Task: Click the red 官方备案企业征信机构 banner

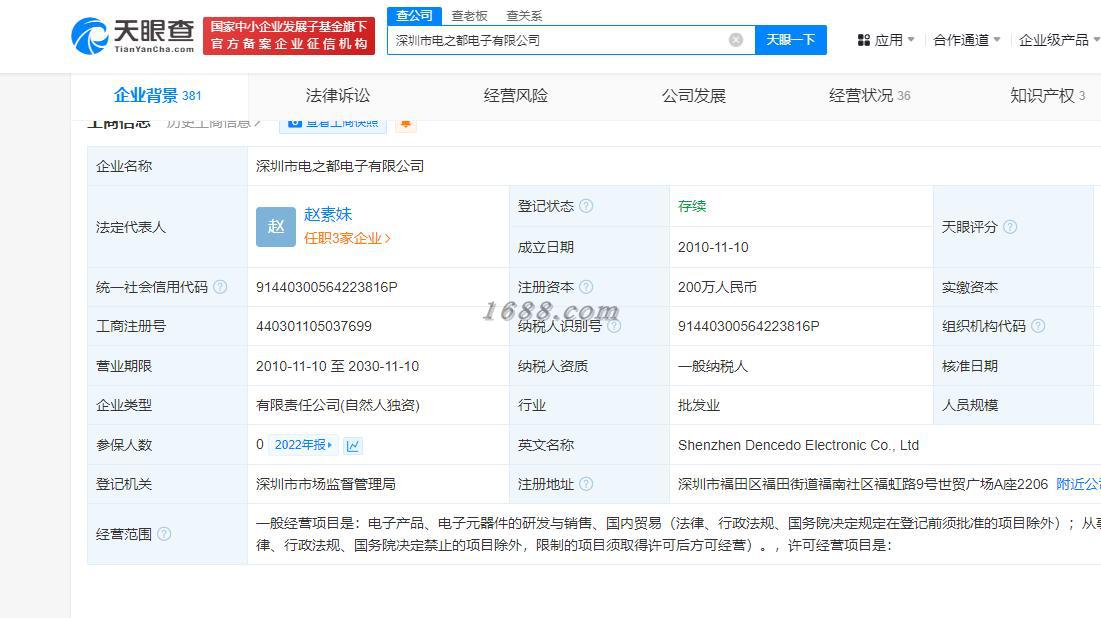Action: [x=289, y=36]
